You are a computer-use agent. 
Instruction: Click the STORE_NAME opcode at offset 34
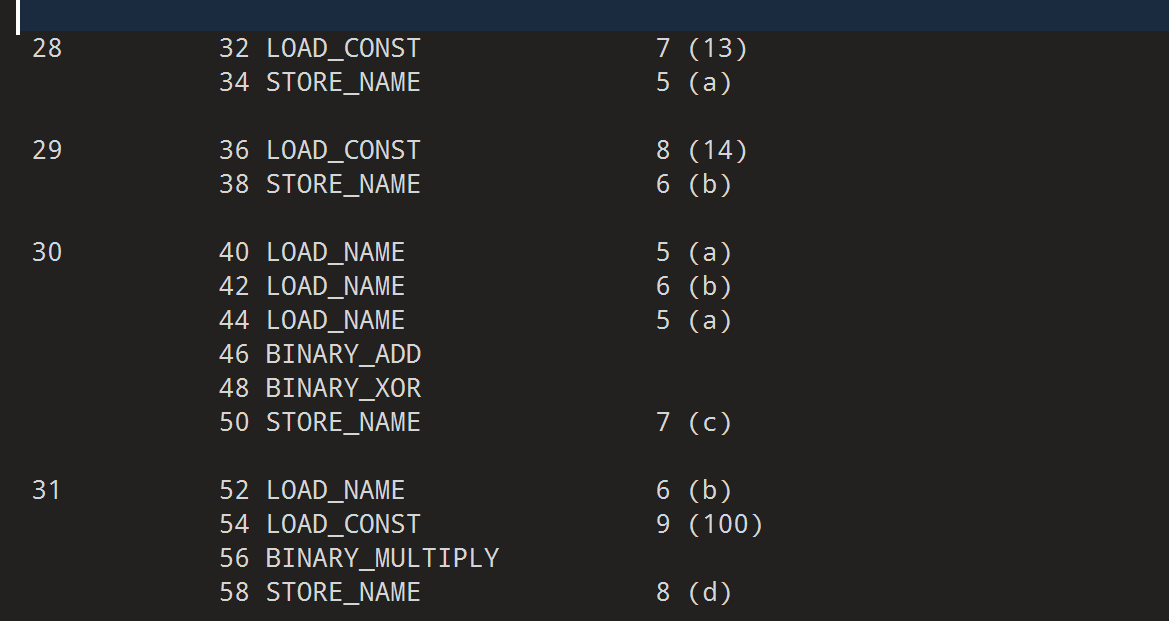343,82
